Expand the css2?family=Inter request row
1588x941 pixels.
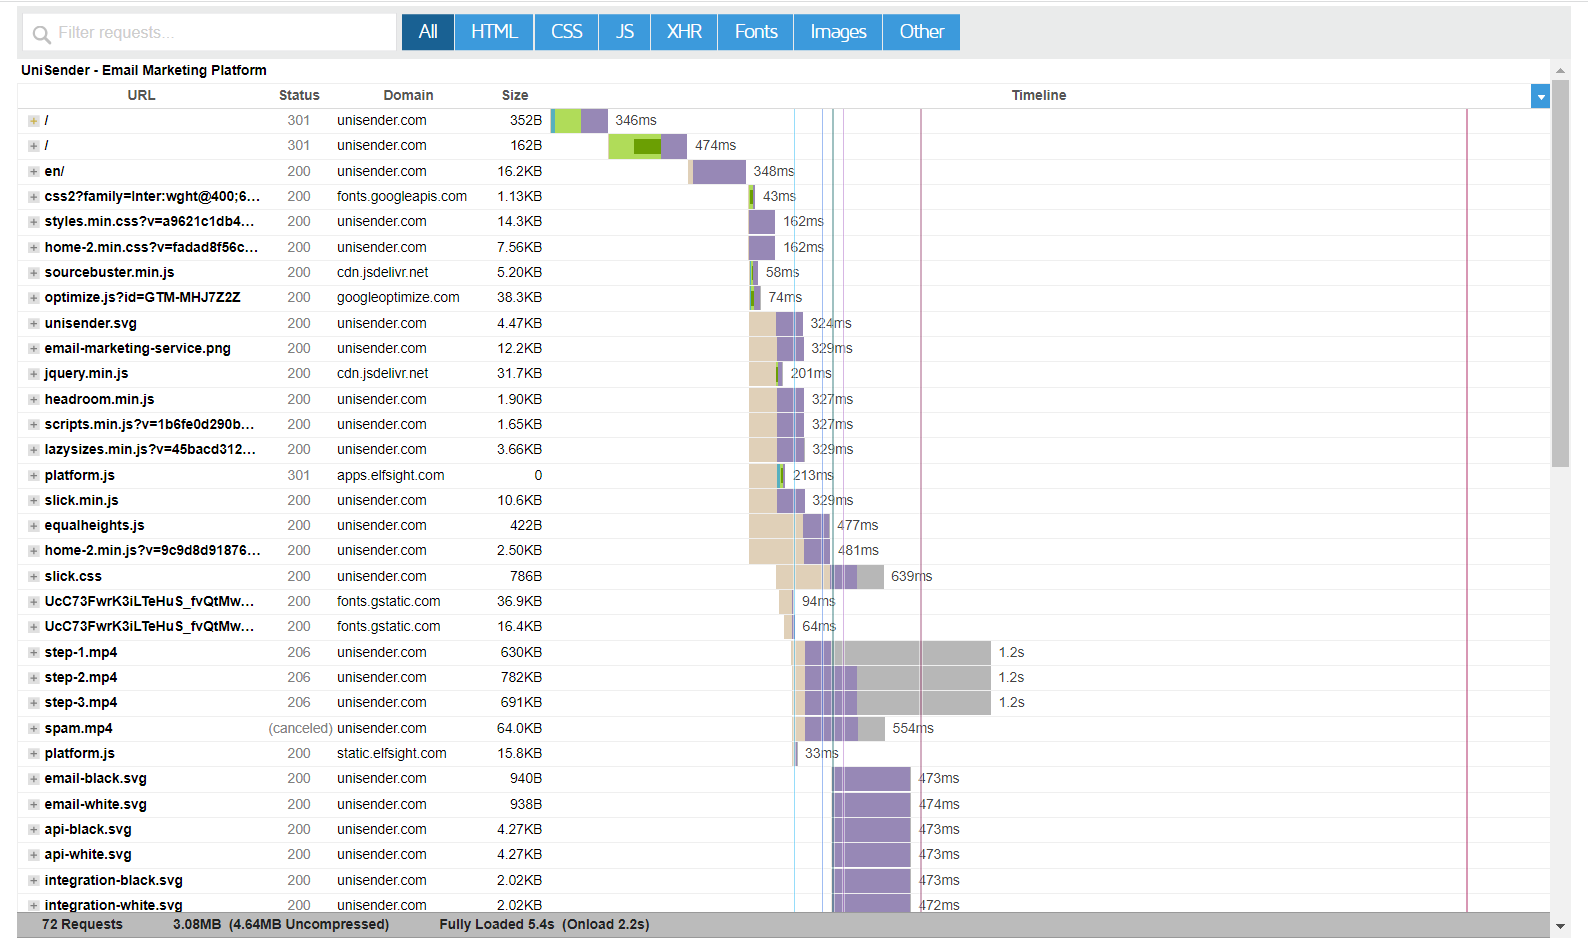34,197
